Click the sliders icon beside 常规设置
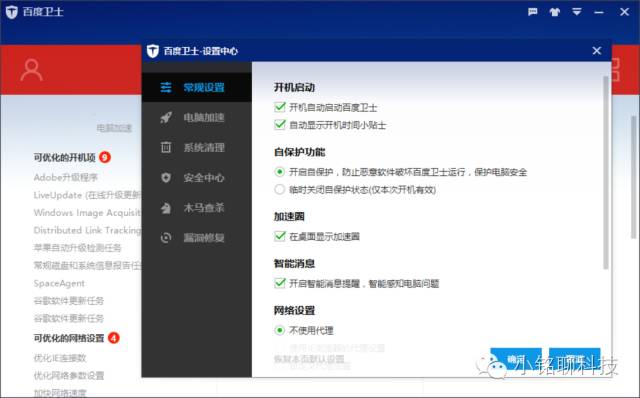The image size is (640, 398). (x=166, y=87)
